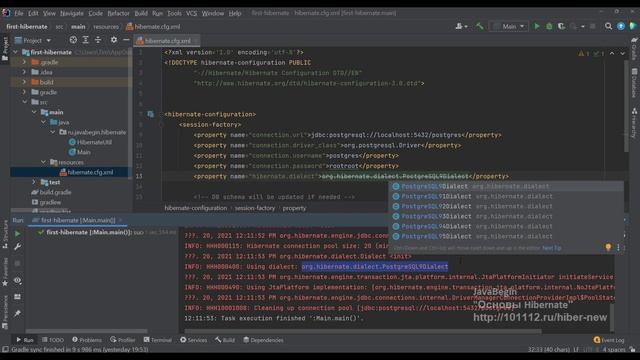Run the Main configuration with the green play button
The image size is (640, 360).
click(x=537, y=26)
